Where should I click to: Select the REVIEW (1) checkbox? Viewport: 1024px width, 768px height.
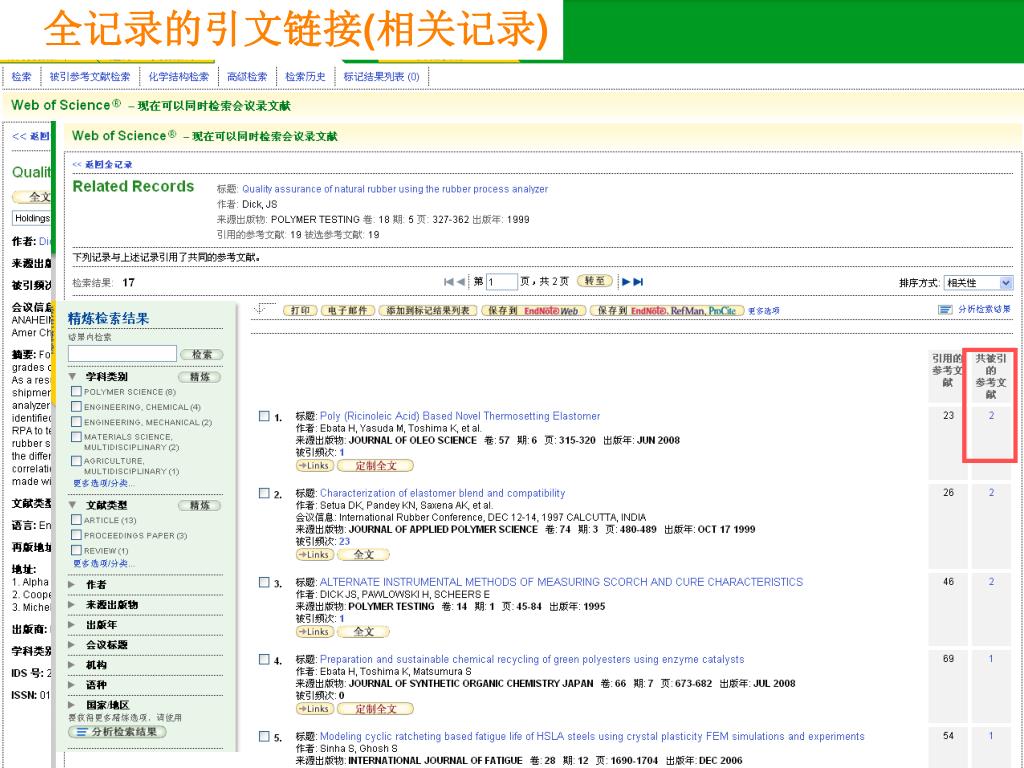click(76, 551)
